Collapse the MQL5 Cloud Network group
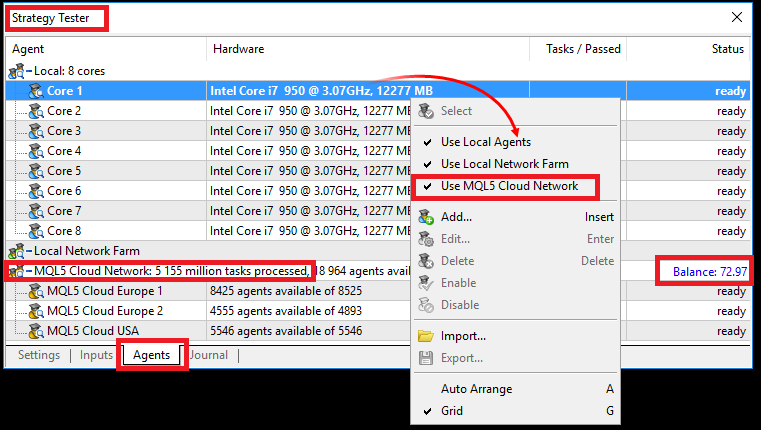The height and width of the screenshot is (430, 761). click(x=29, y=271)
